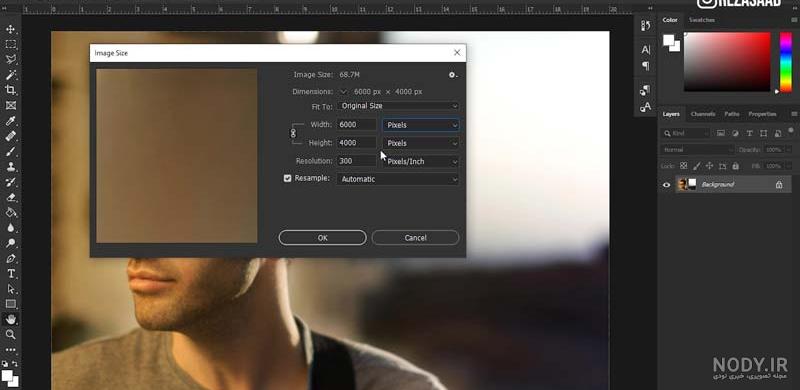Select the Magic Wand tool
This screenshot has height=390, width=800.
click(11, 75)
